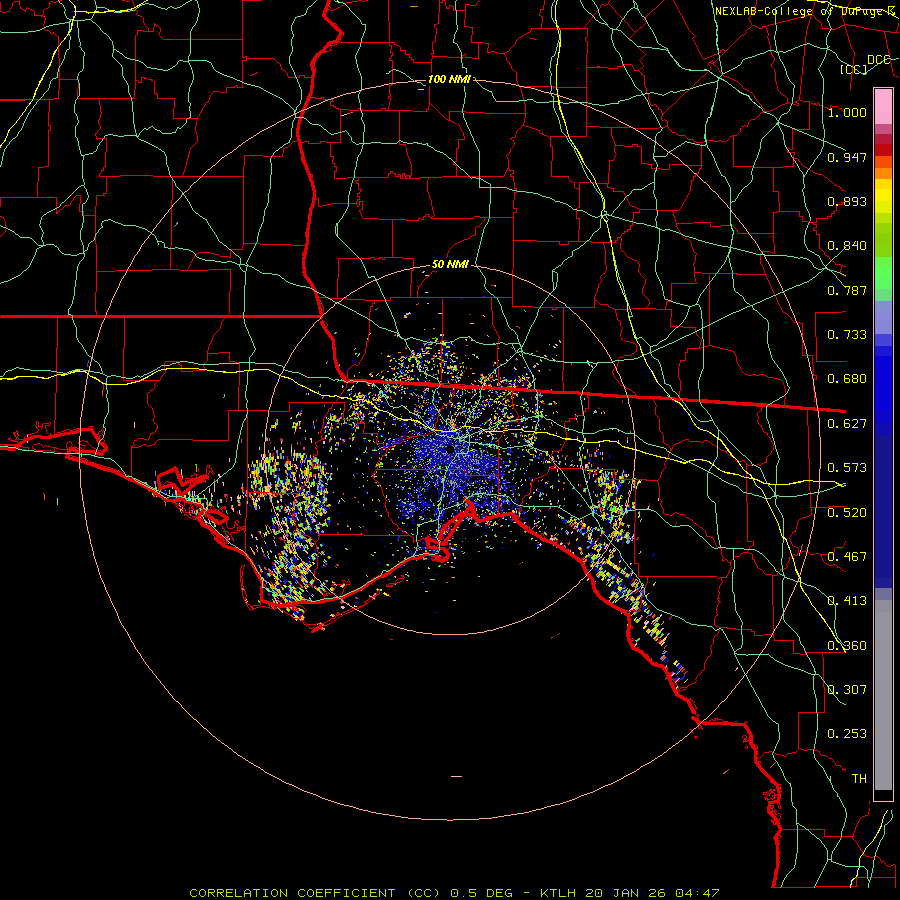Click the 0.680 scale value
The width and height of the screenshot is (900, 900).
click(847, 378)
